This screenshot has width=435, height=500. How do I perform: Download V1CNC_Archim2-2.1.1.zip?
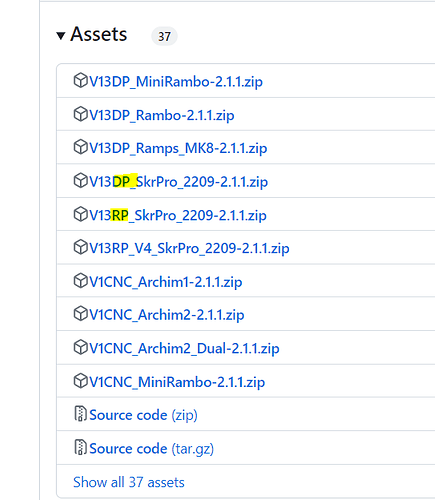tap(167, 315)
